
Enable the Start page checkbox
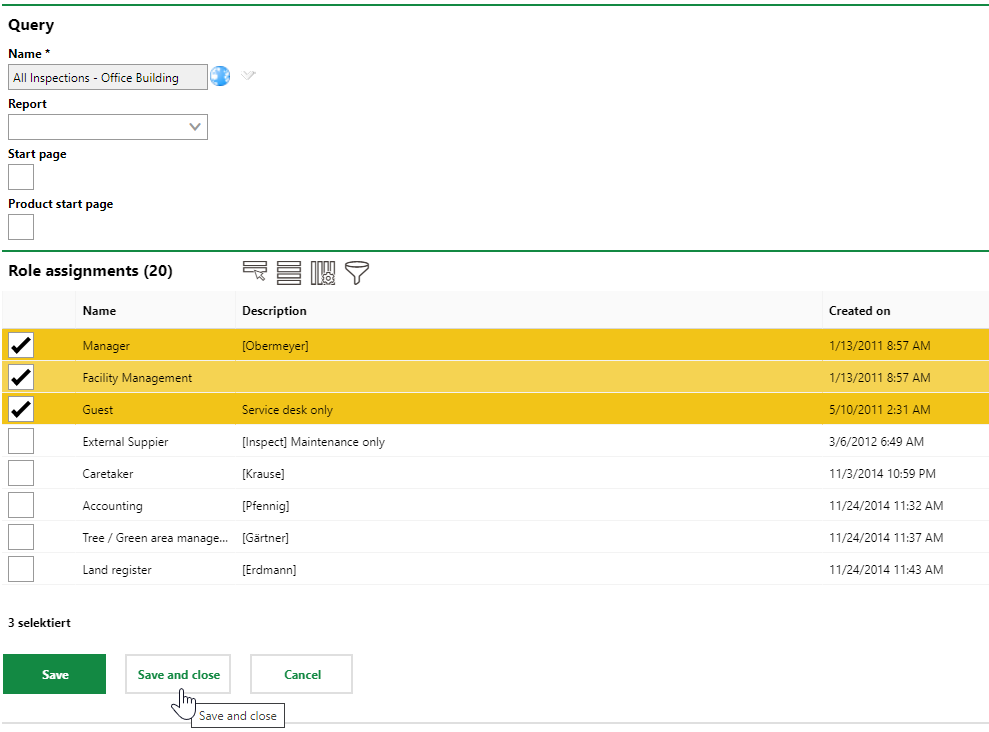point(20,176)
